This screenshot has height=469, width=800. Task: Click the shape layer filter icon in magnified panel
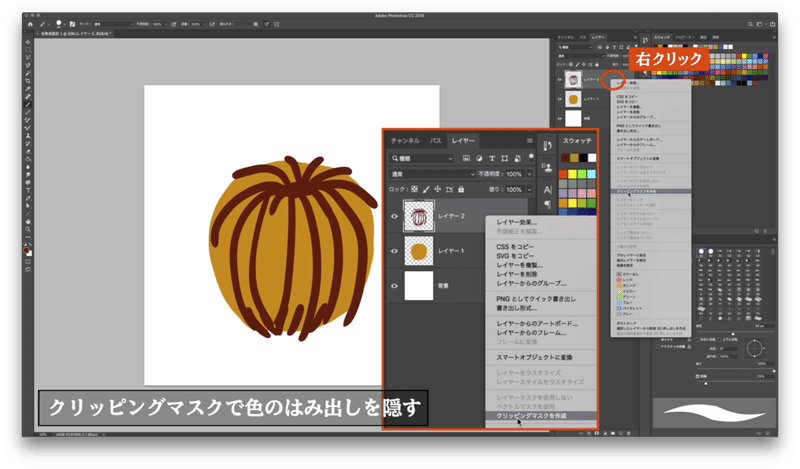click(505, 159)
